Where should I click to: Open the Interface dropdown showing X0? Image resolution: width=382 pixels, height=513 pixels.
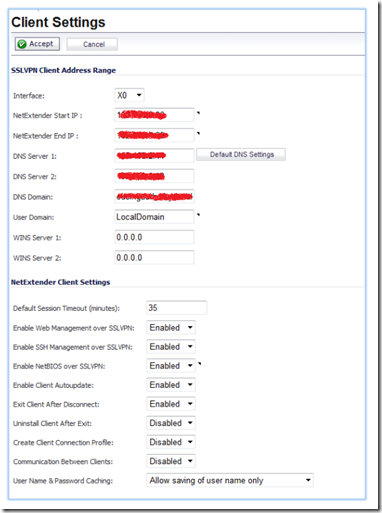pos(129,95)
